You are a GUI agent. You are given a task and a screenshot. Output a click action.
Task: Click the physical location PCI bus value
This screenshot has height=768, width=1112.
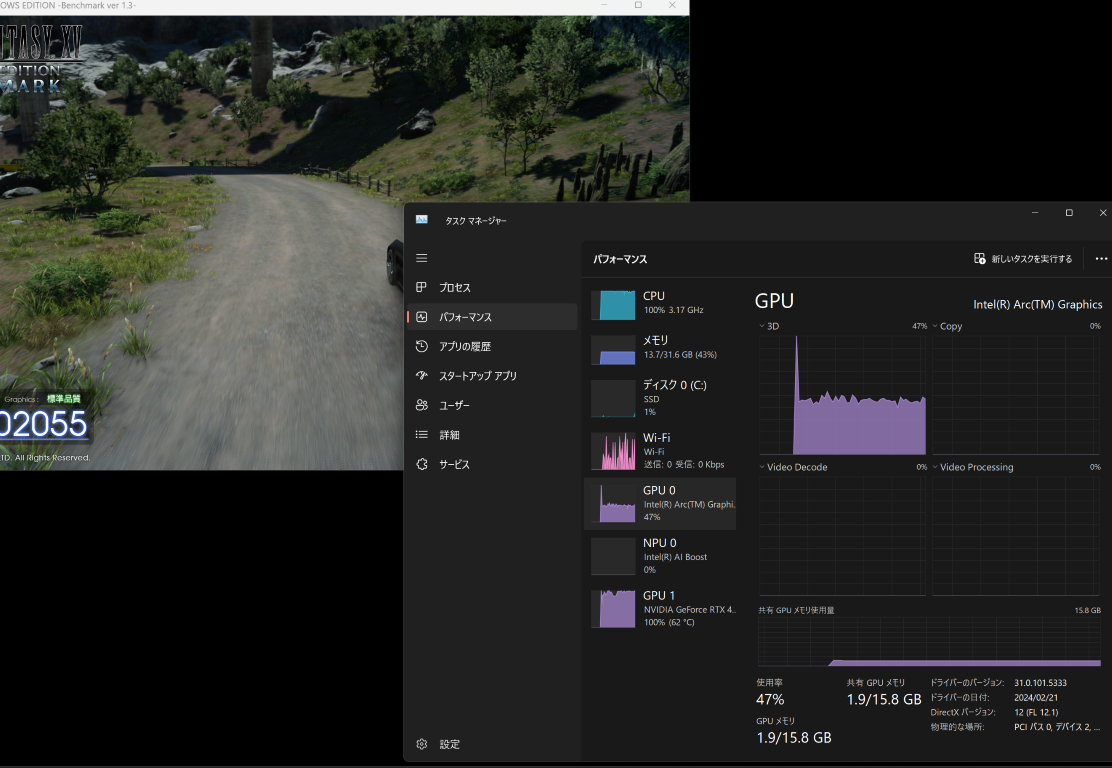(x=1057, y=727)
